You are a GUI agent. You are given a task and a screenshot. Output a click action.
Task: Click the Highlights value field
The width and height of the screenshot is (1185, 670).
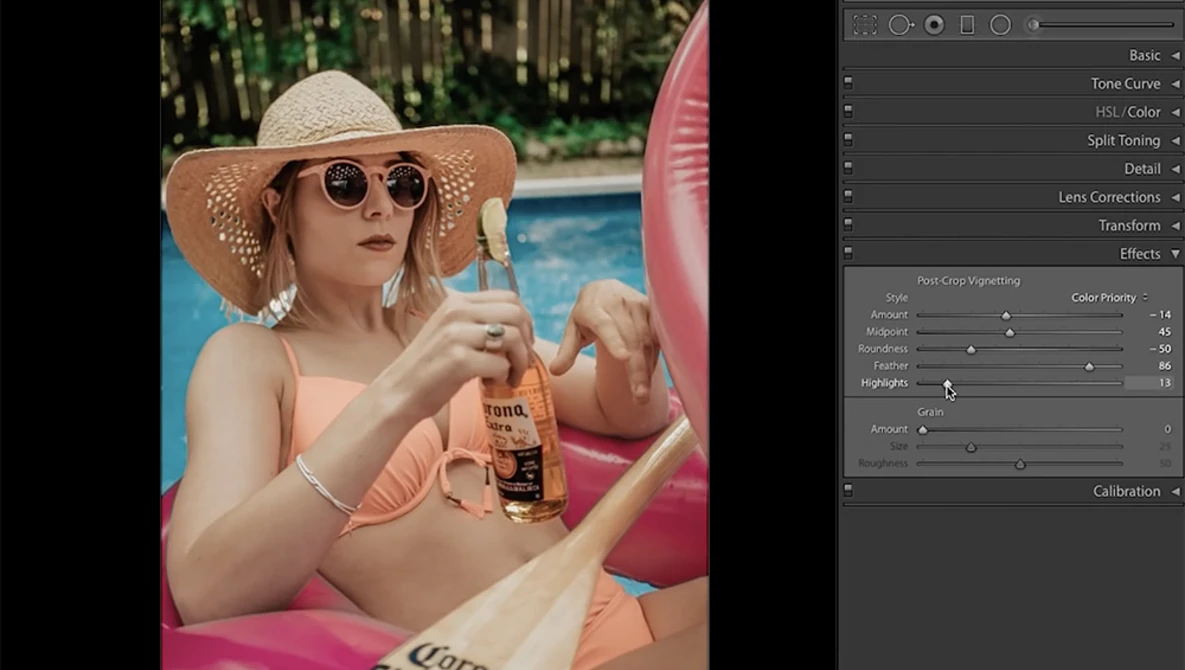1149,383
